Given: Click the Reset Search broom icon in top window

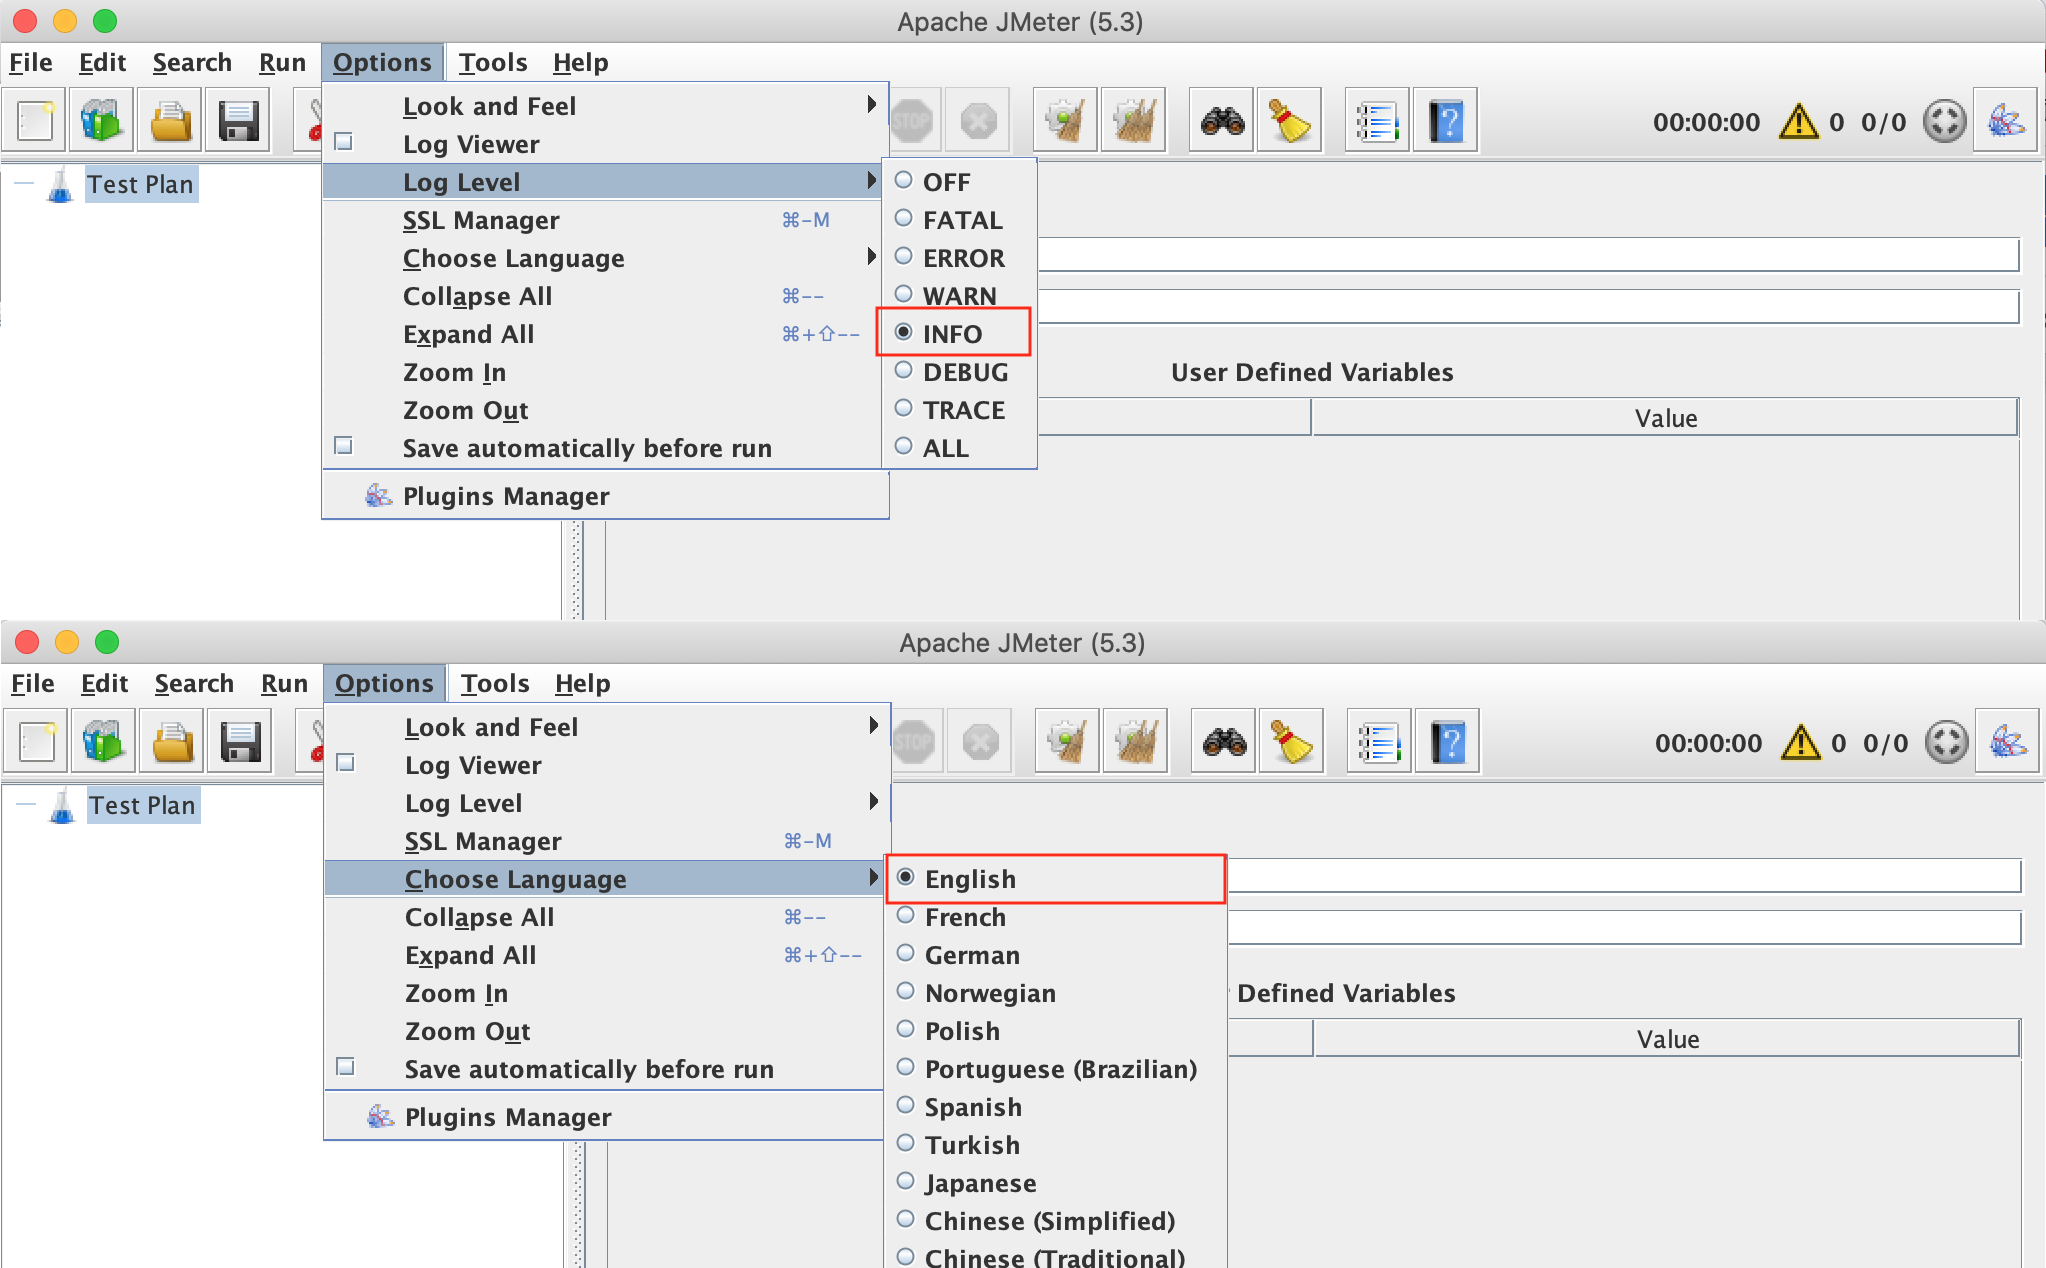Looking at the screenshot, I should coord(1290,121).
